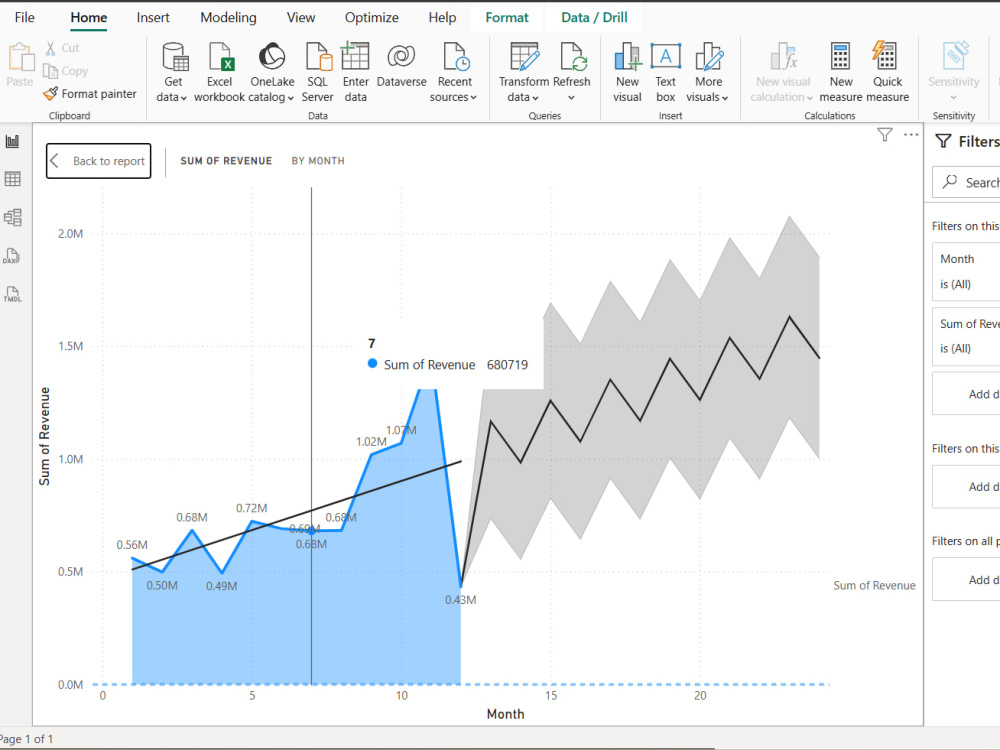Viewport: 1000px width, 750px height.
Task: Click the visual filter funnel icon
Action: point(885,135)
